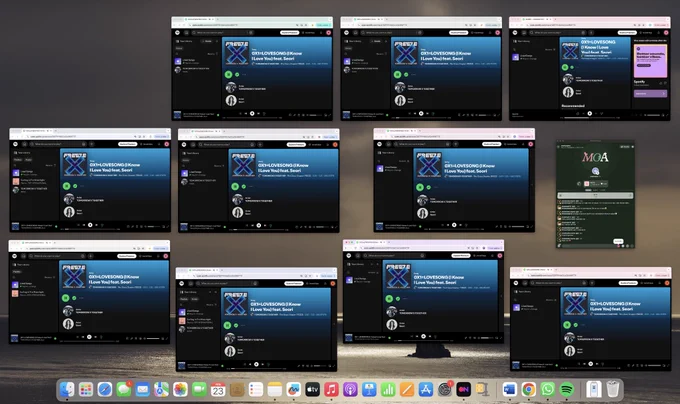Image resolution: width=680 pixels, height=404 pixels.
Task: Click purple arrow button below Spotify ad
Action: (x=650, y=93)
